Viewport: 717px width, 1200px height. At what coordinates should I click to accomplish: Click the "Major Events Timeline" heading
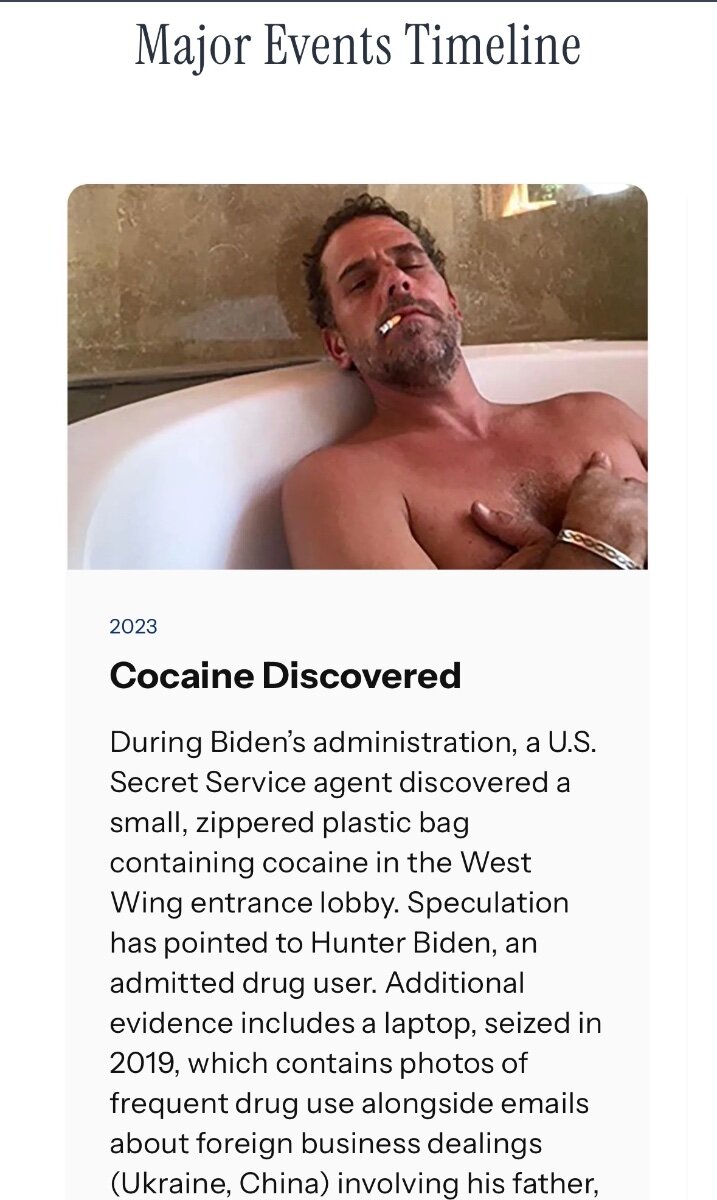coord(358,47)
